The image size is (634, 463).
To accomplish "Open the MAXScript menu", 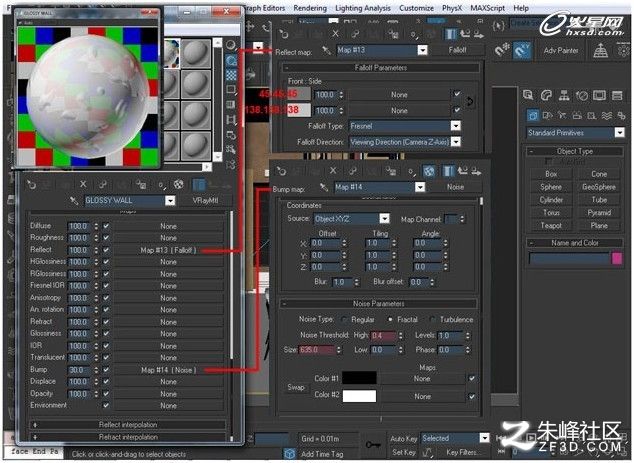I will pos(487,8).
